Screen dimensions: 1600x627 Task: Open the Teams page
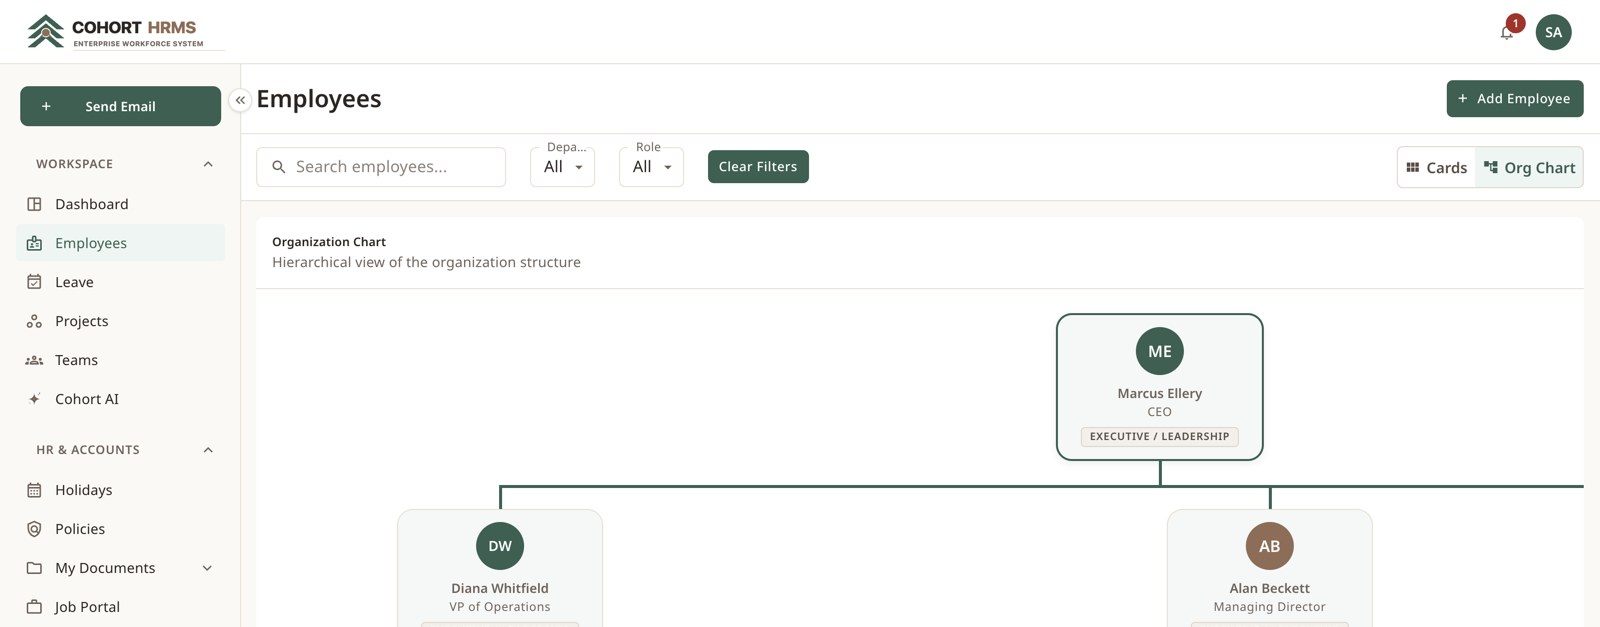pyautogui.click(x=120, y=360)
